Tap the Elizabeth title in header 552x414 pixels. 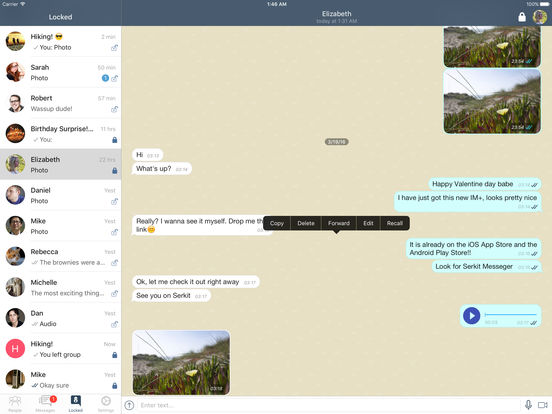(x=337, y=14)
